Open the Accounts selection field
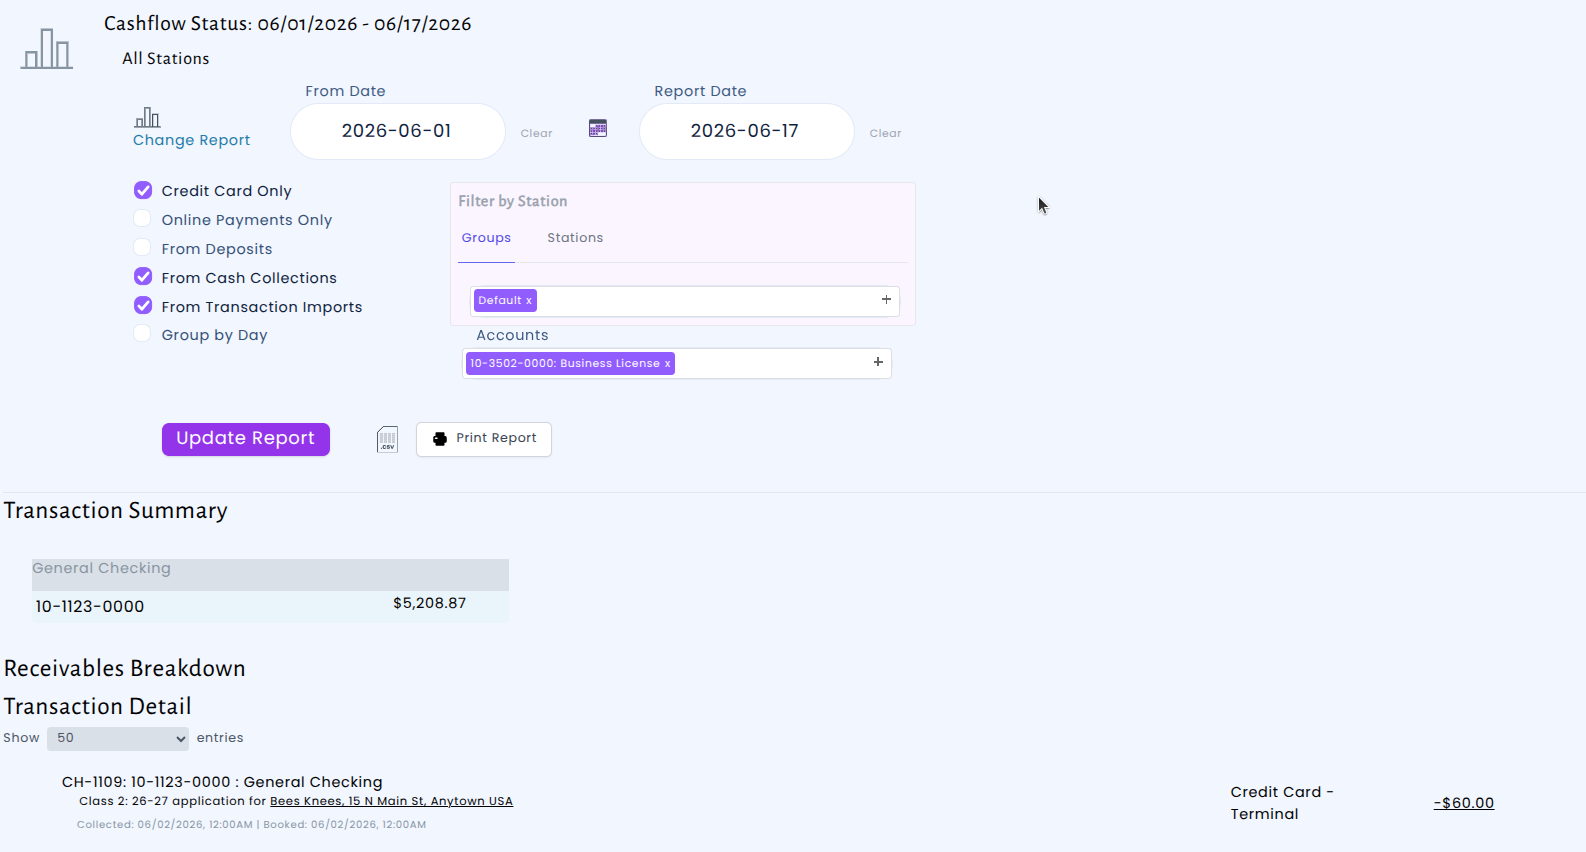1586x852 pixels. (677, 363)
